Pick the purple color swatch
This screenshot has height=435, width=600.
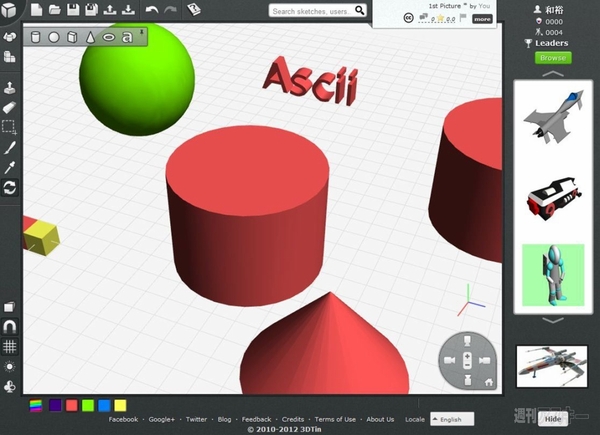tap(55, 406)
